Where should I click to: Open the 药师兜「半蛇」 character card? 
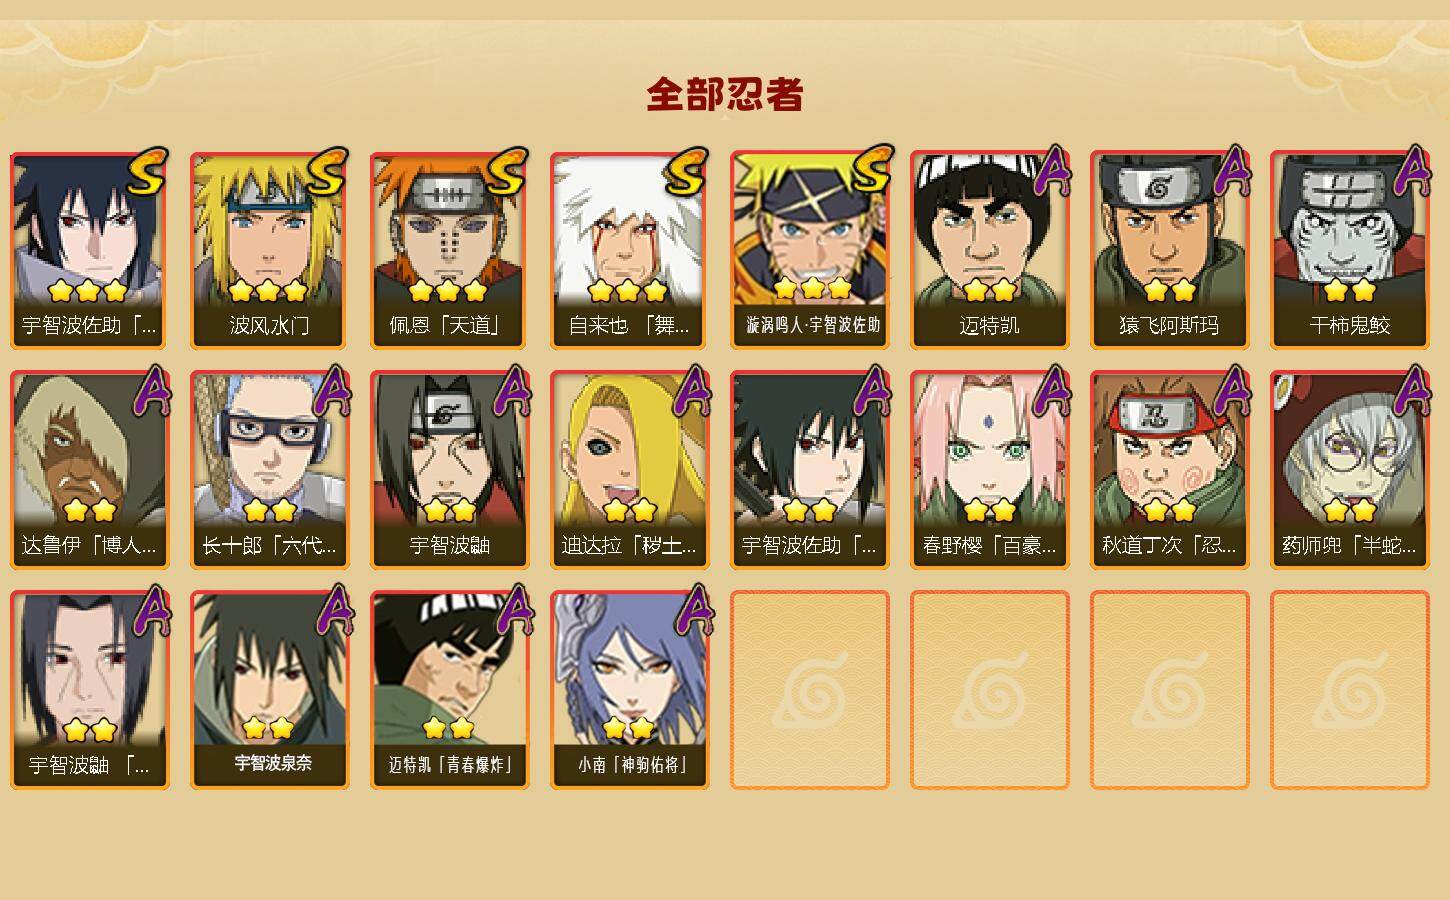[x=1349, y=470]
